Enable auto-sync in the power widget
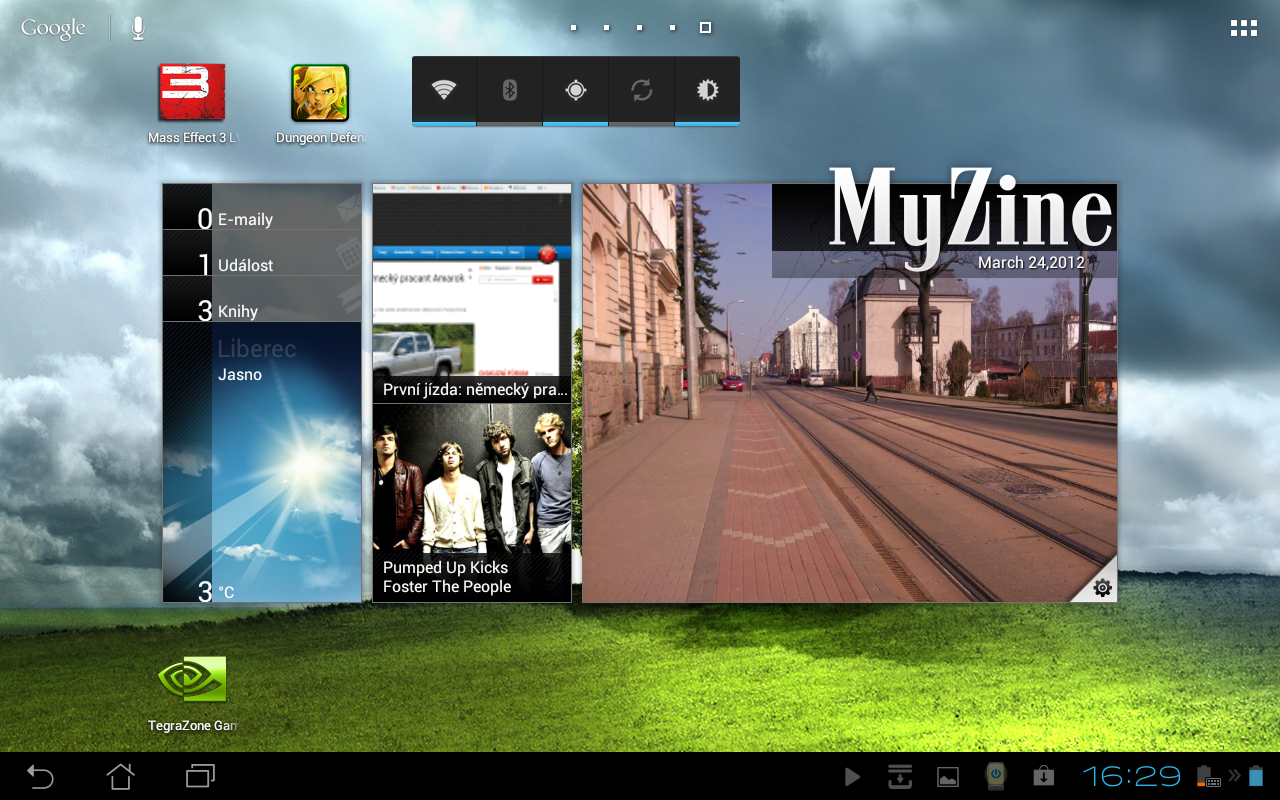Image resolution: width=1280 pixels, height=800 pixels. click(x=641, y=90)
